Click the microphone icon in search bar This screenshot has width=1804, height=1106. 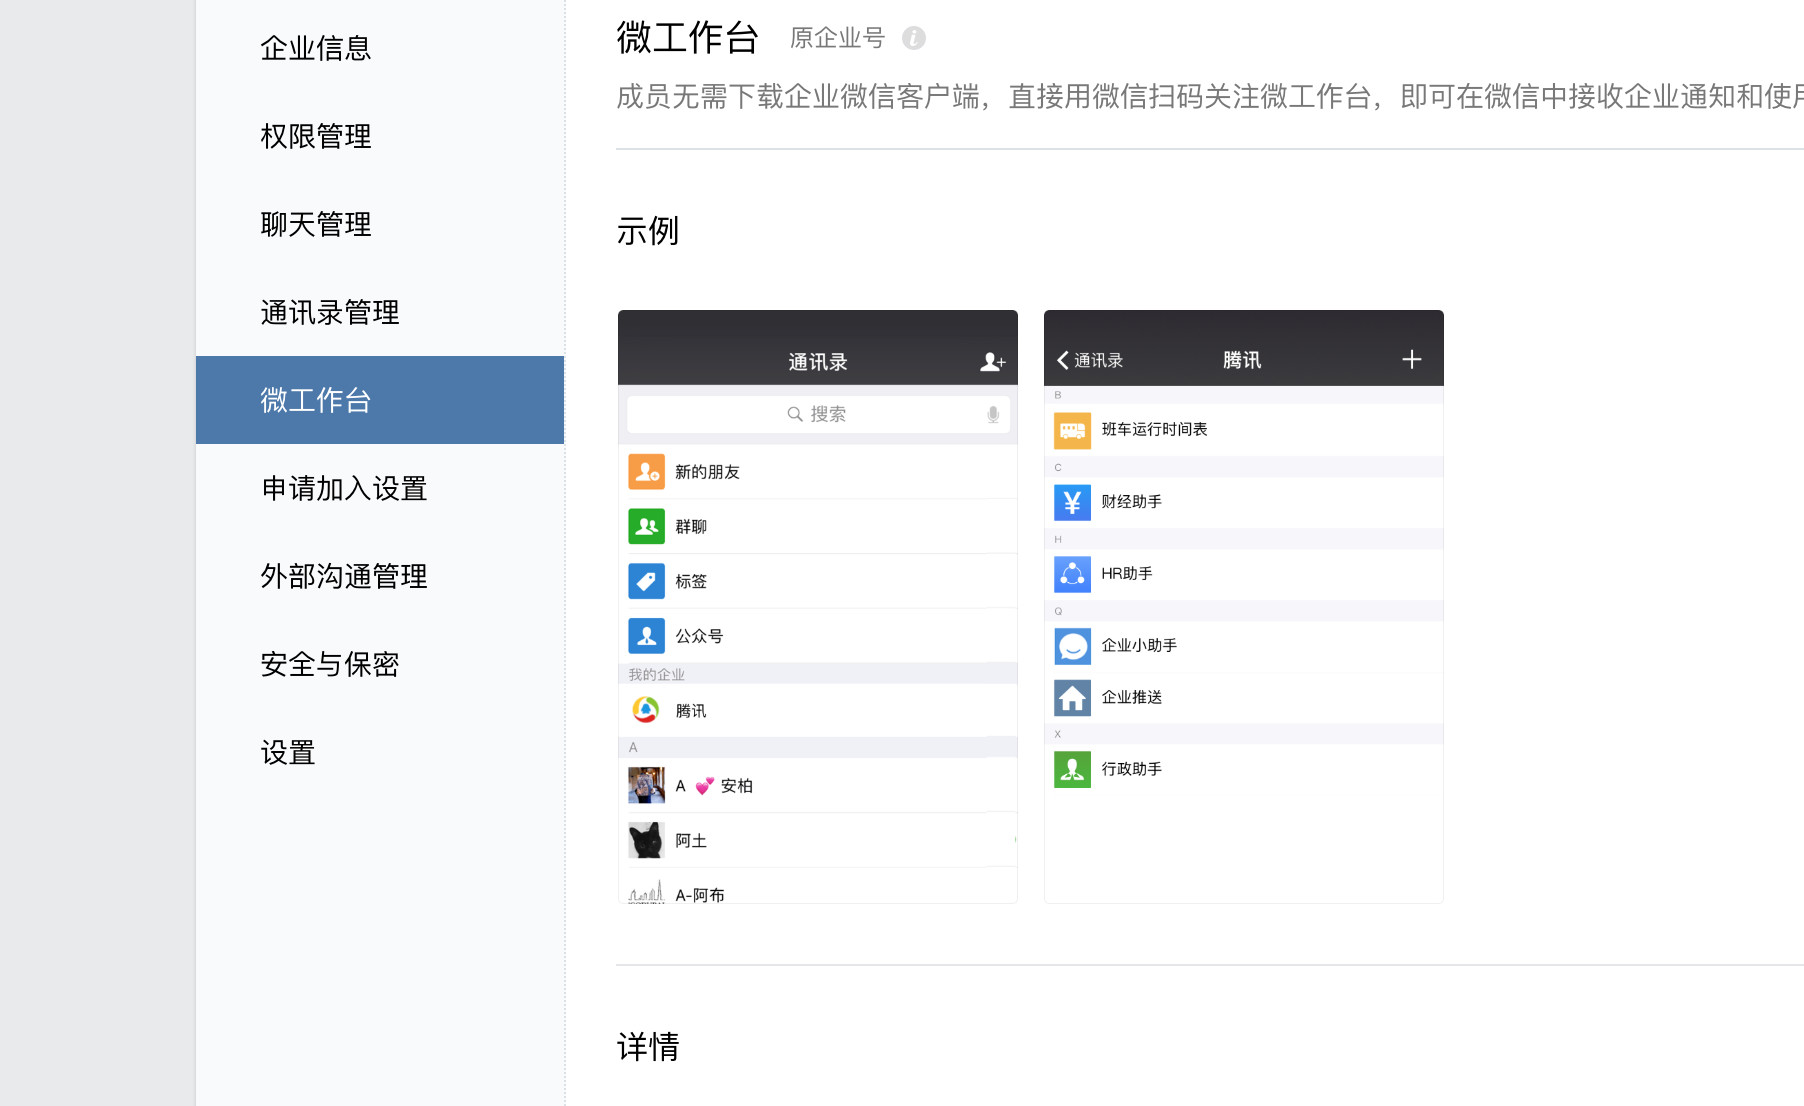coord(993,414)
